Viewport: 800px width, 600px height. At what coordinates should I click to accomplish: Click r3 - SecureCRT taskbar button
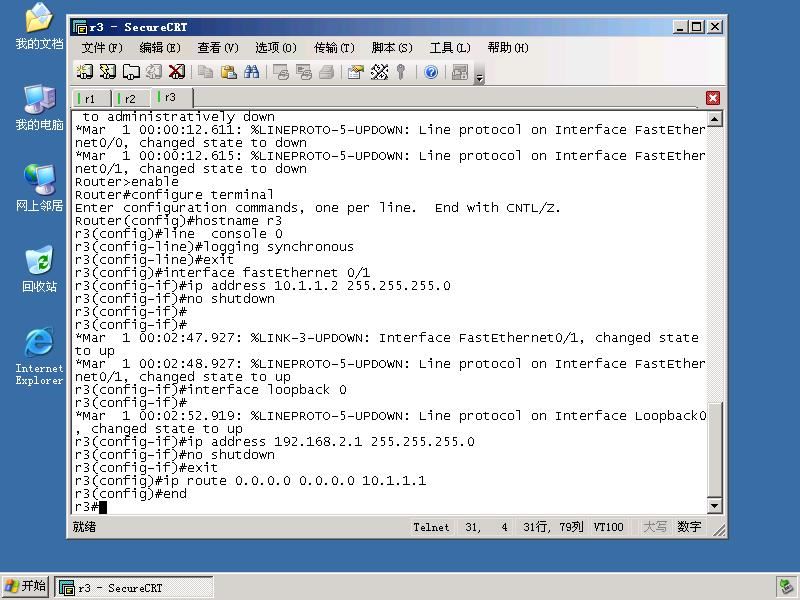(134, 588)
